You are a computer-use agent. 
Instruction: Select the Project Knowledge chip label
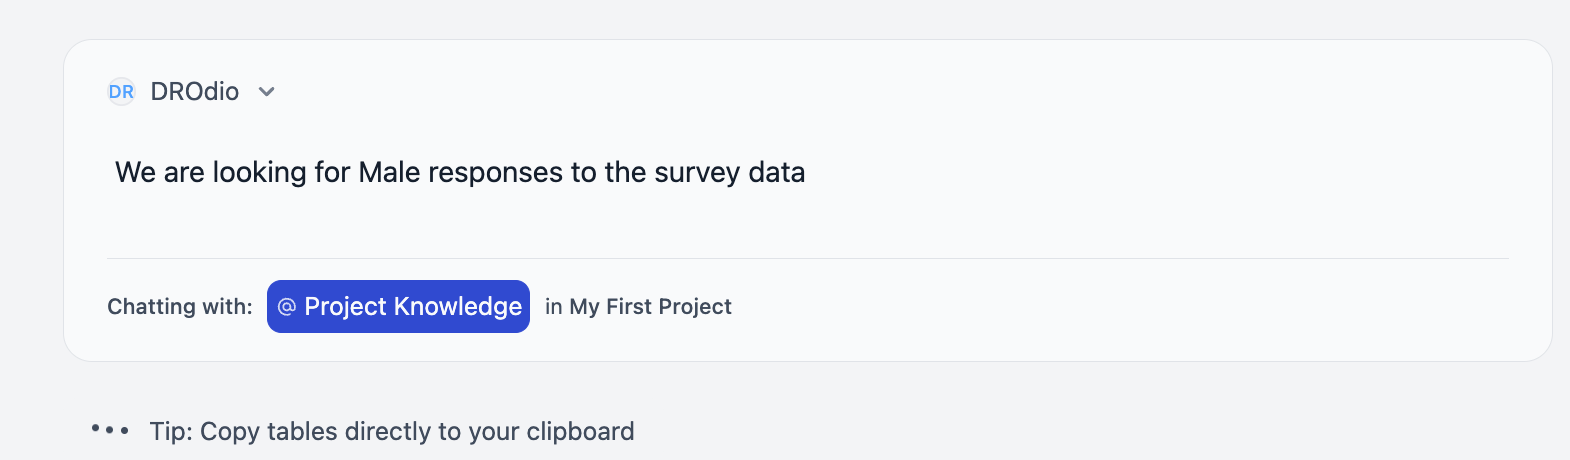(398, 307)
